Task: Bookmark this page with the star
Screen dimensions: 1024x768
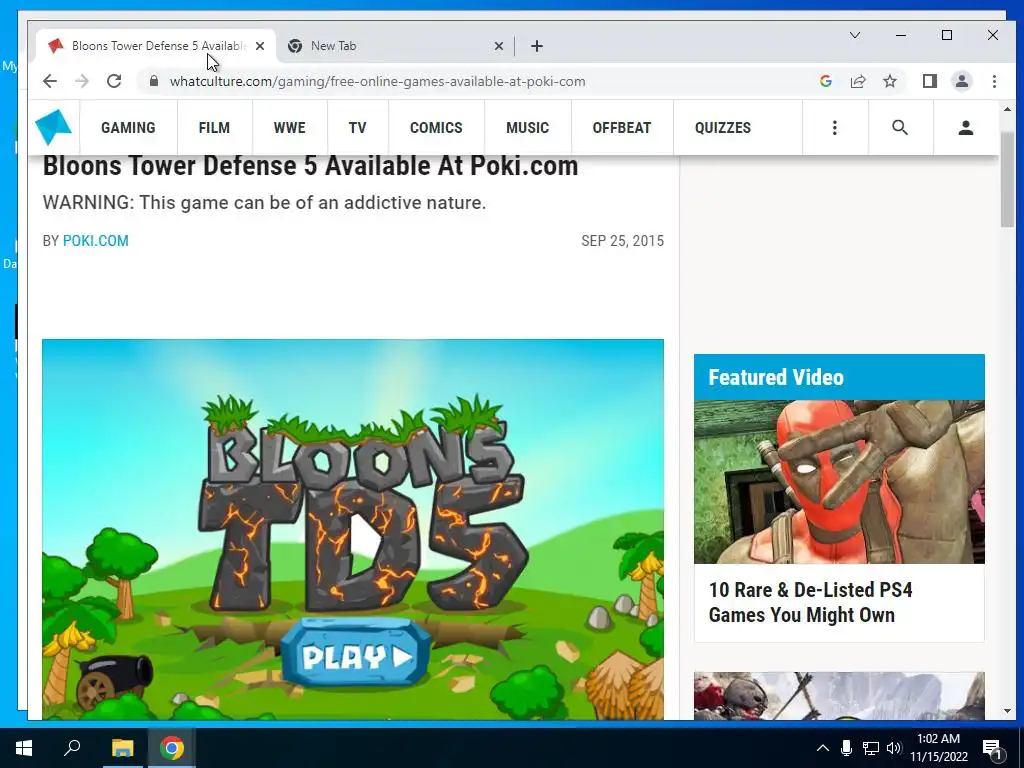Action: (x=889, y=81)
